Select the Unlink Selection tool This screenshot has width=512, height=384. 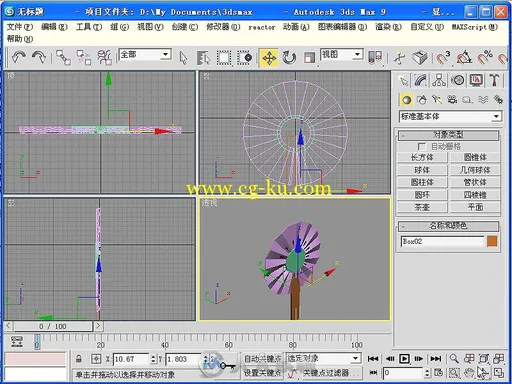84,57
